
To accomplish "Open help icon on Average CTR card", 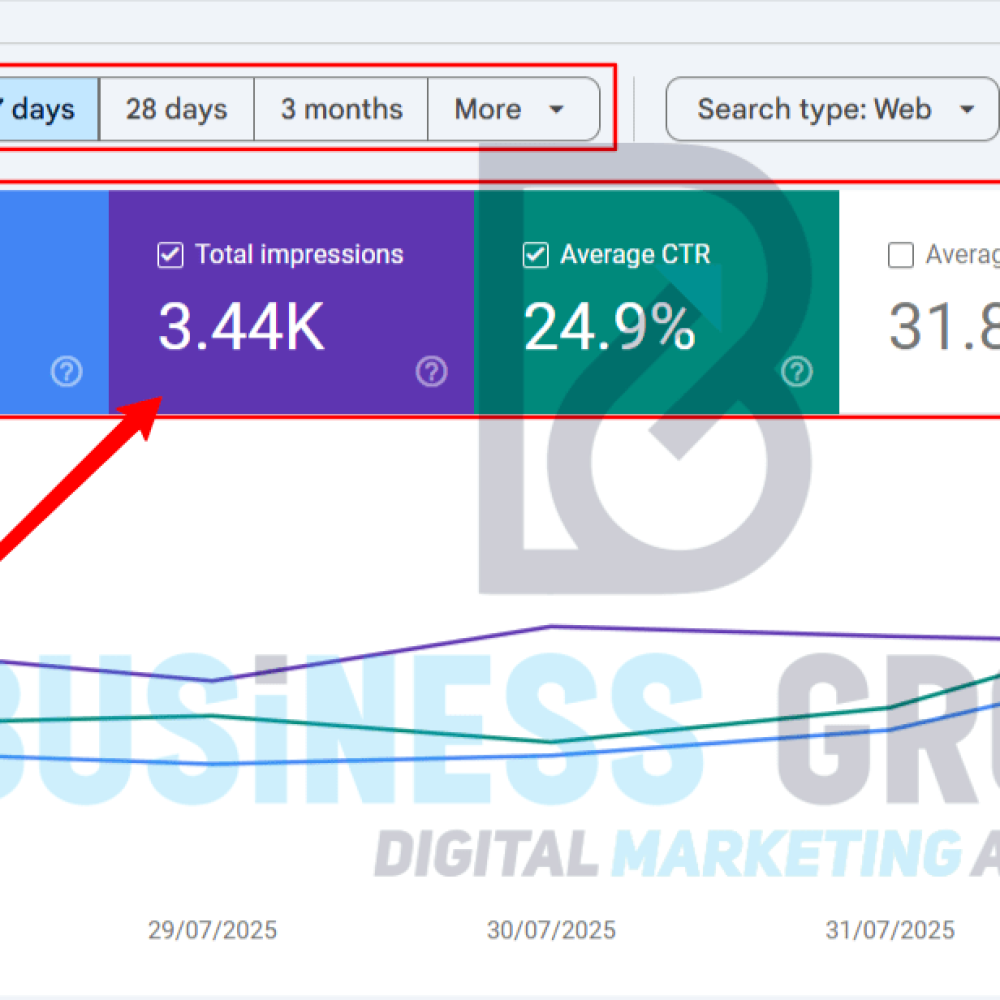I will [797, 371].
